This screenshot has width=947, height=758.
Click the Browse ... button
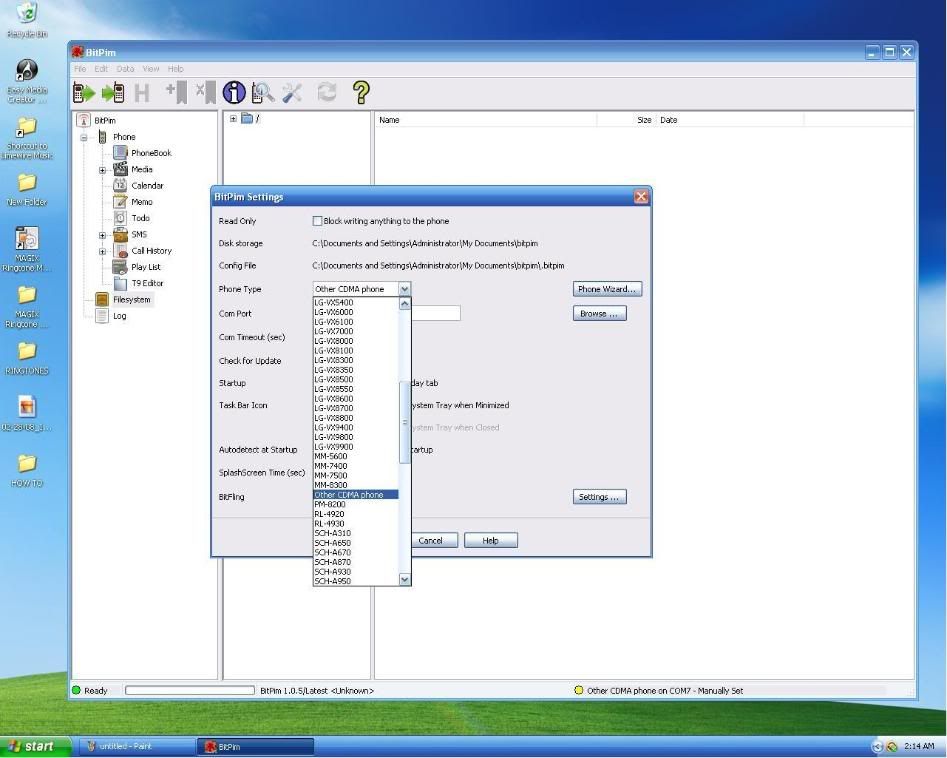(599, 313)
